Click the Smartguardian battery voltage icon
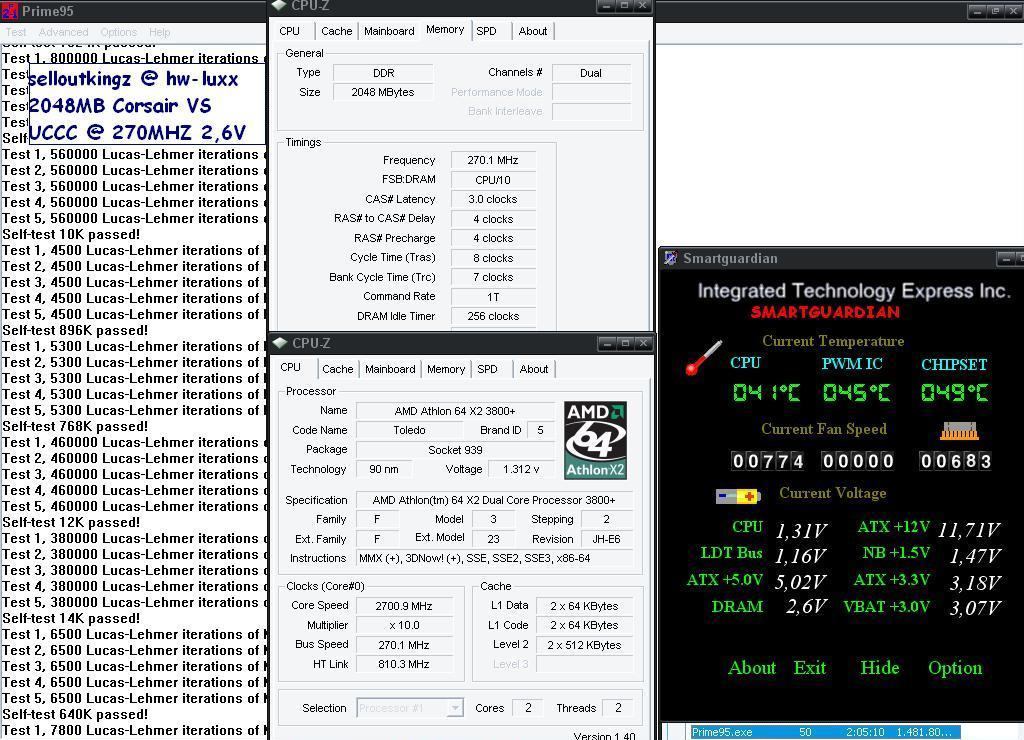Screen dimensions: 1024x740 [737, 496]
